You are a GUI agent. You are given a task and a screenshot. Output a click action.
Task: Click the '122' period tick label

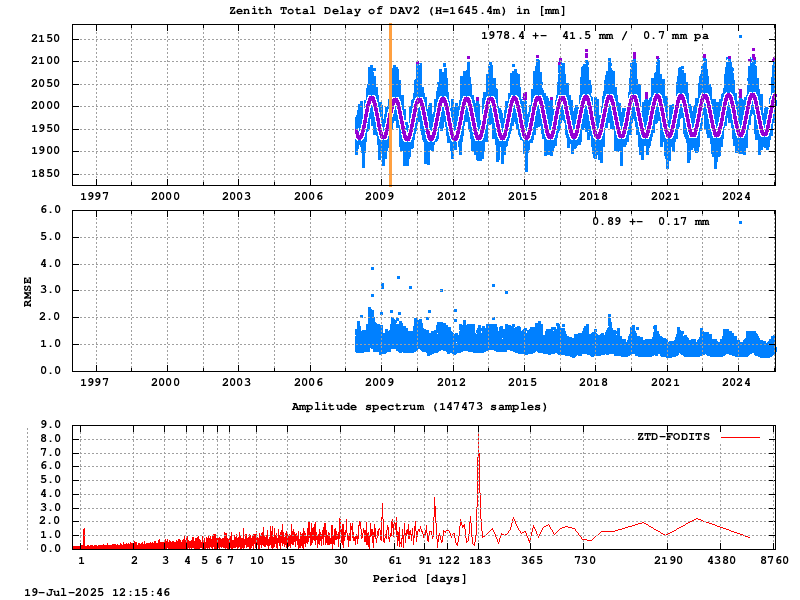[x=449, y=560]
